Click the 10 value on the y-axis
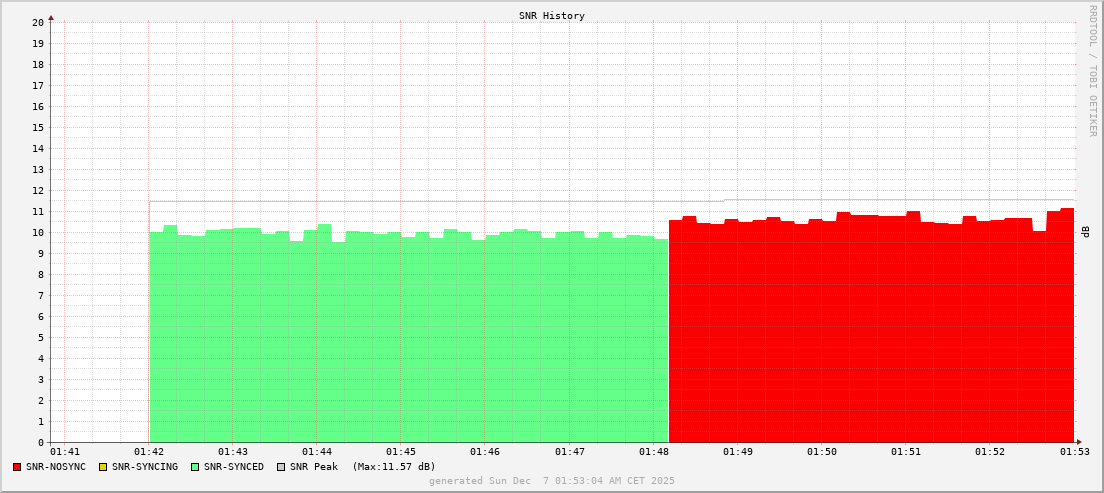The height and width of the screenshot is (493, 1104). [38, 232]
